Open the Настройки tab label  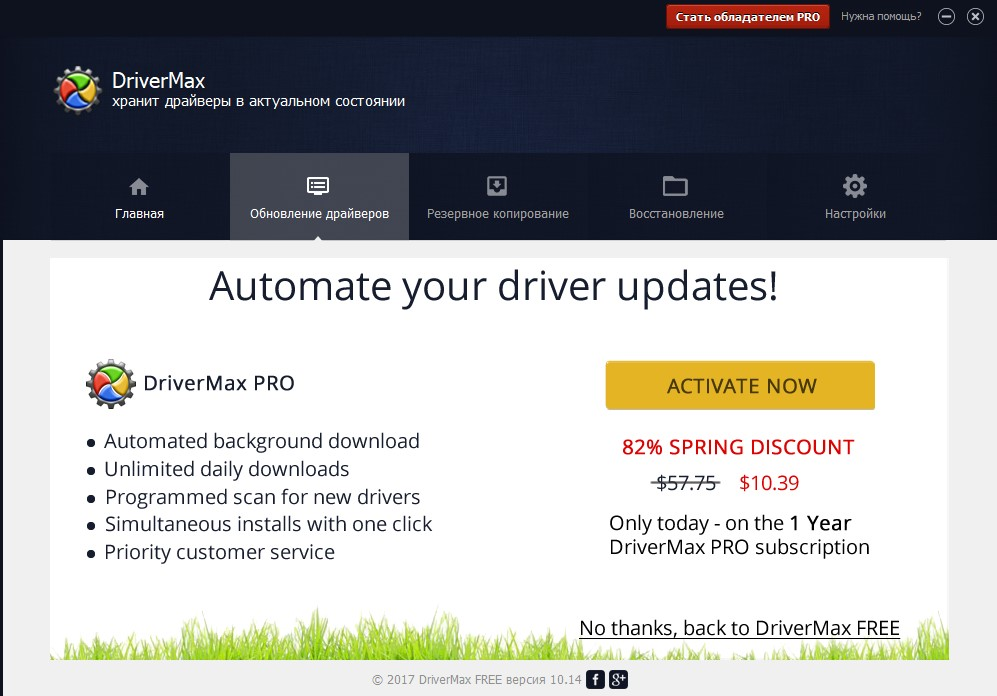point(855,214)
